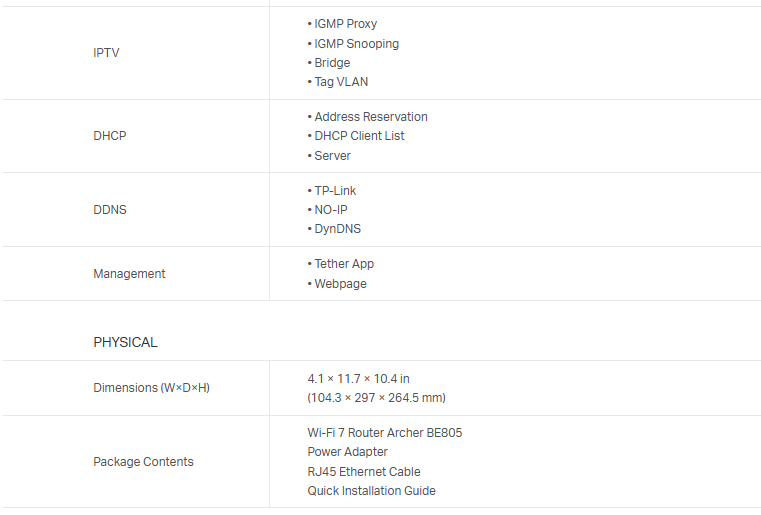Click the Webpage management entry
Screen dimensions: 761x515
340,284
